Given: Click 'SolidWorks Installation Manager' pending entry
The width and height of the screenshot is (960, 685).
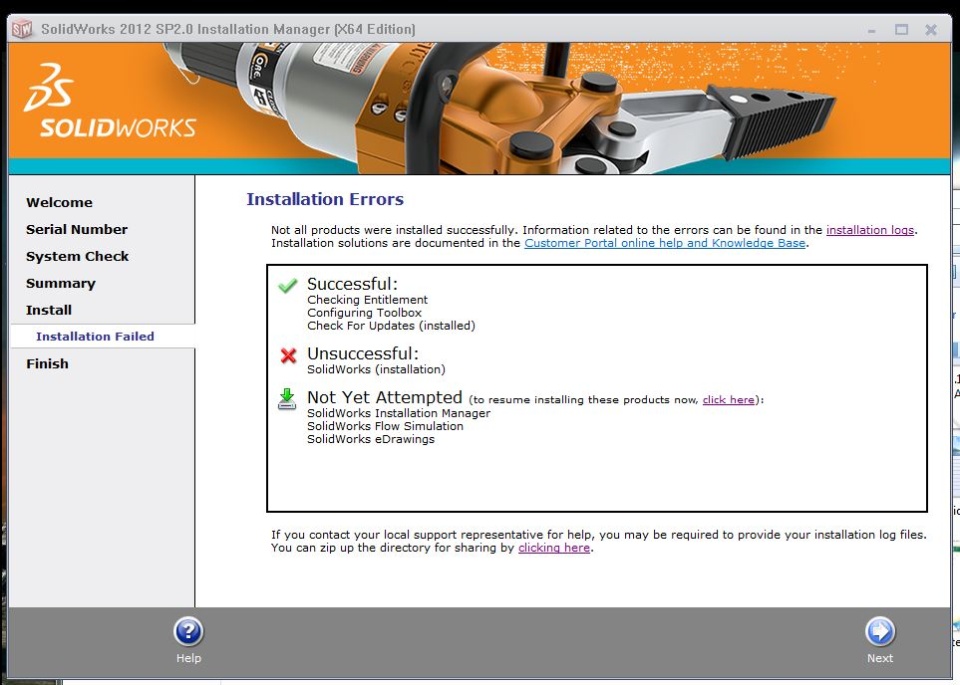Looking at the screenshot, I should click(x=399, y=413).
